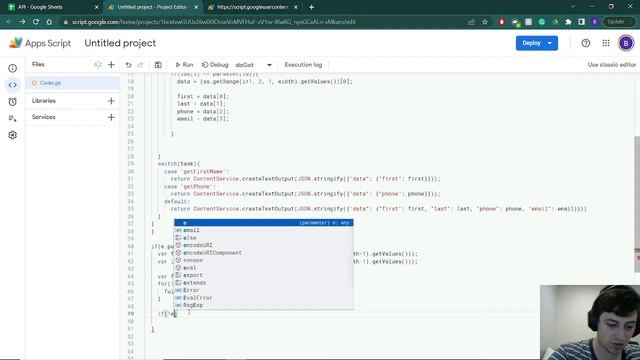Click the Apps Script logo
The height and width of the screenshot is (360, 640).
(x=40, y=43)
